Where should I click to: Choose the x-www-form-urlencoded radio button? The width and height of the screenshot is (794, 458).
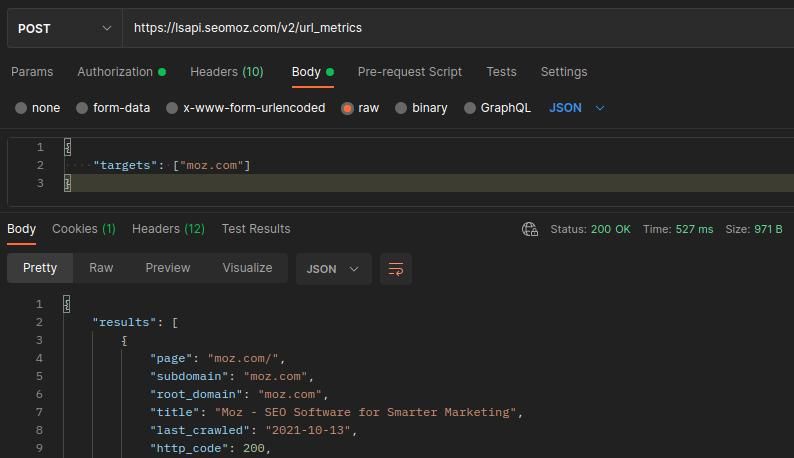click(x=172, y=108)
